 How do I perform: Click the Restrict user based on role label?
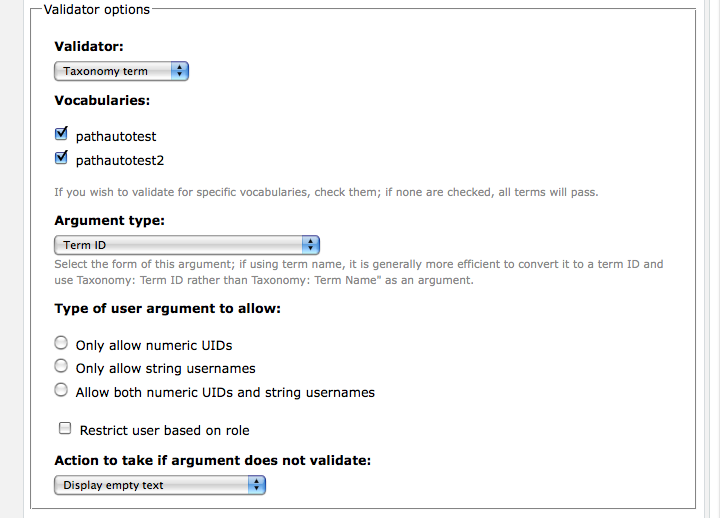[x=164, y=430]
